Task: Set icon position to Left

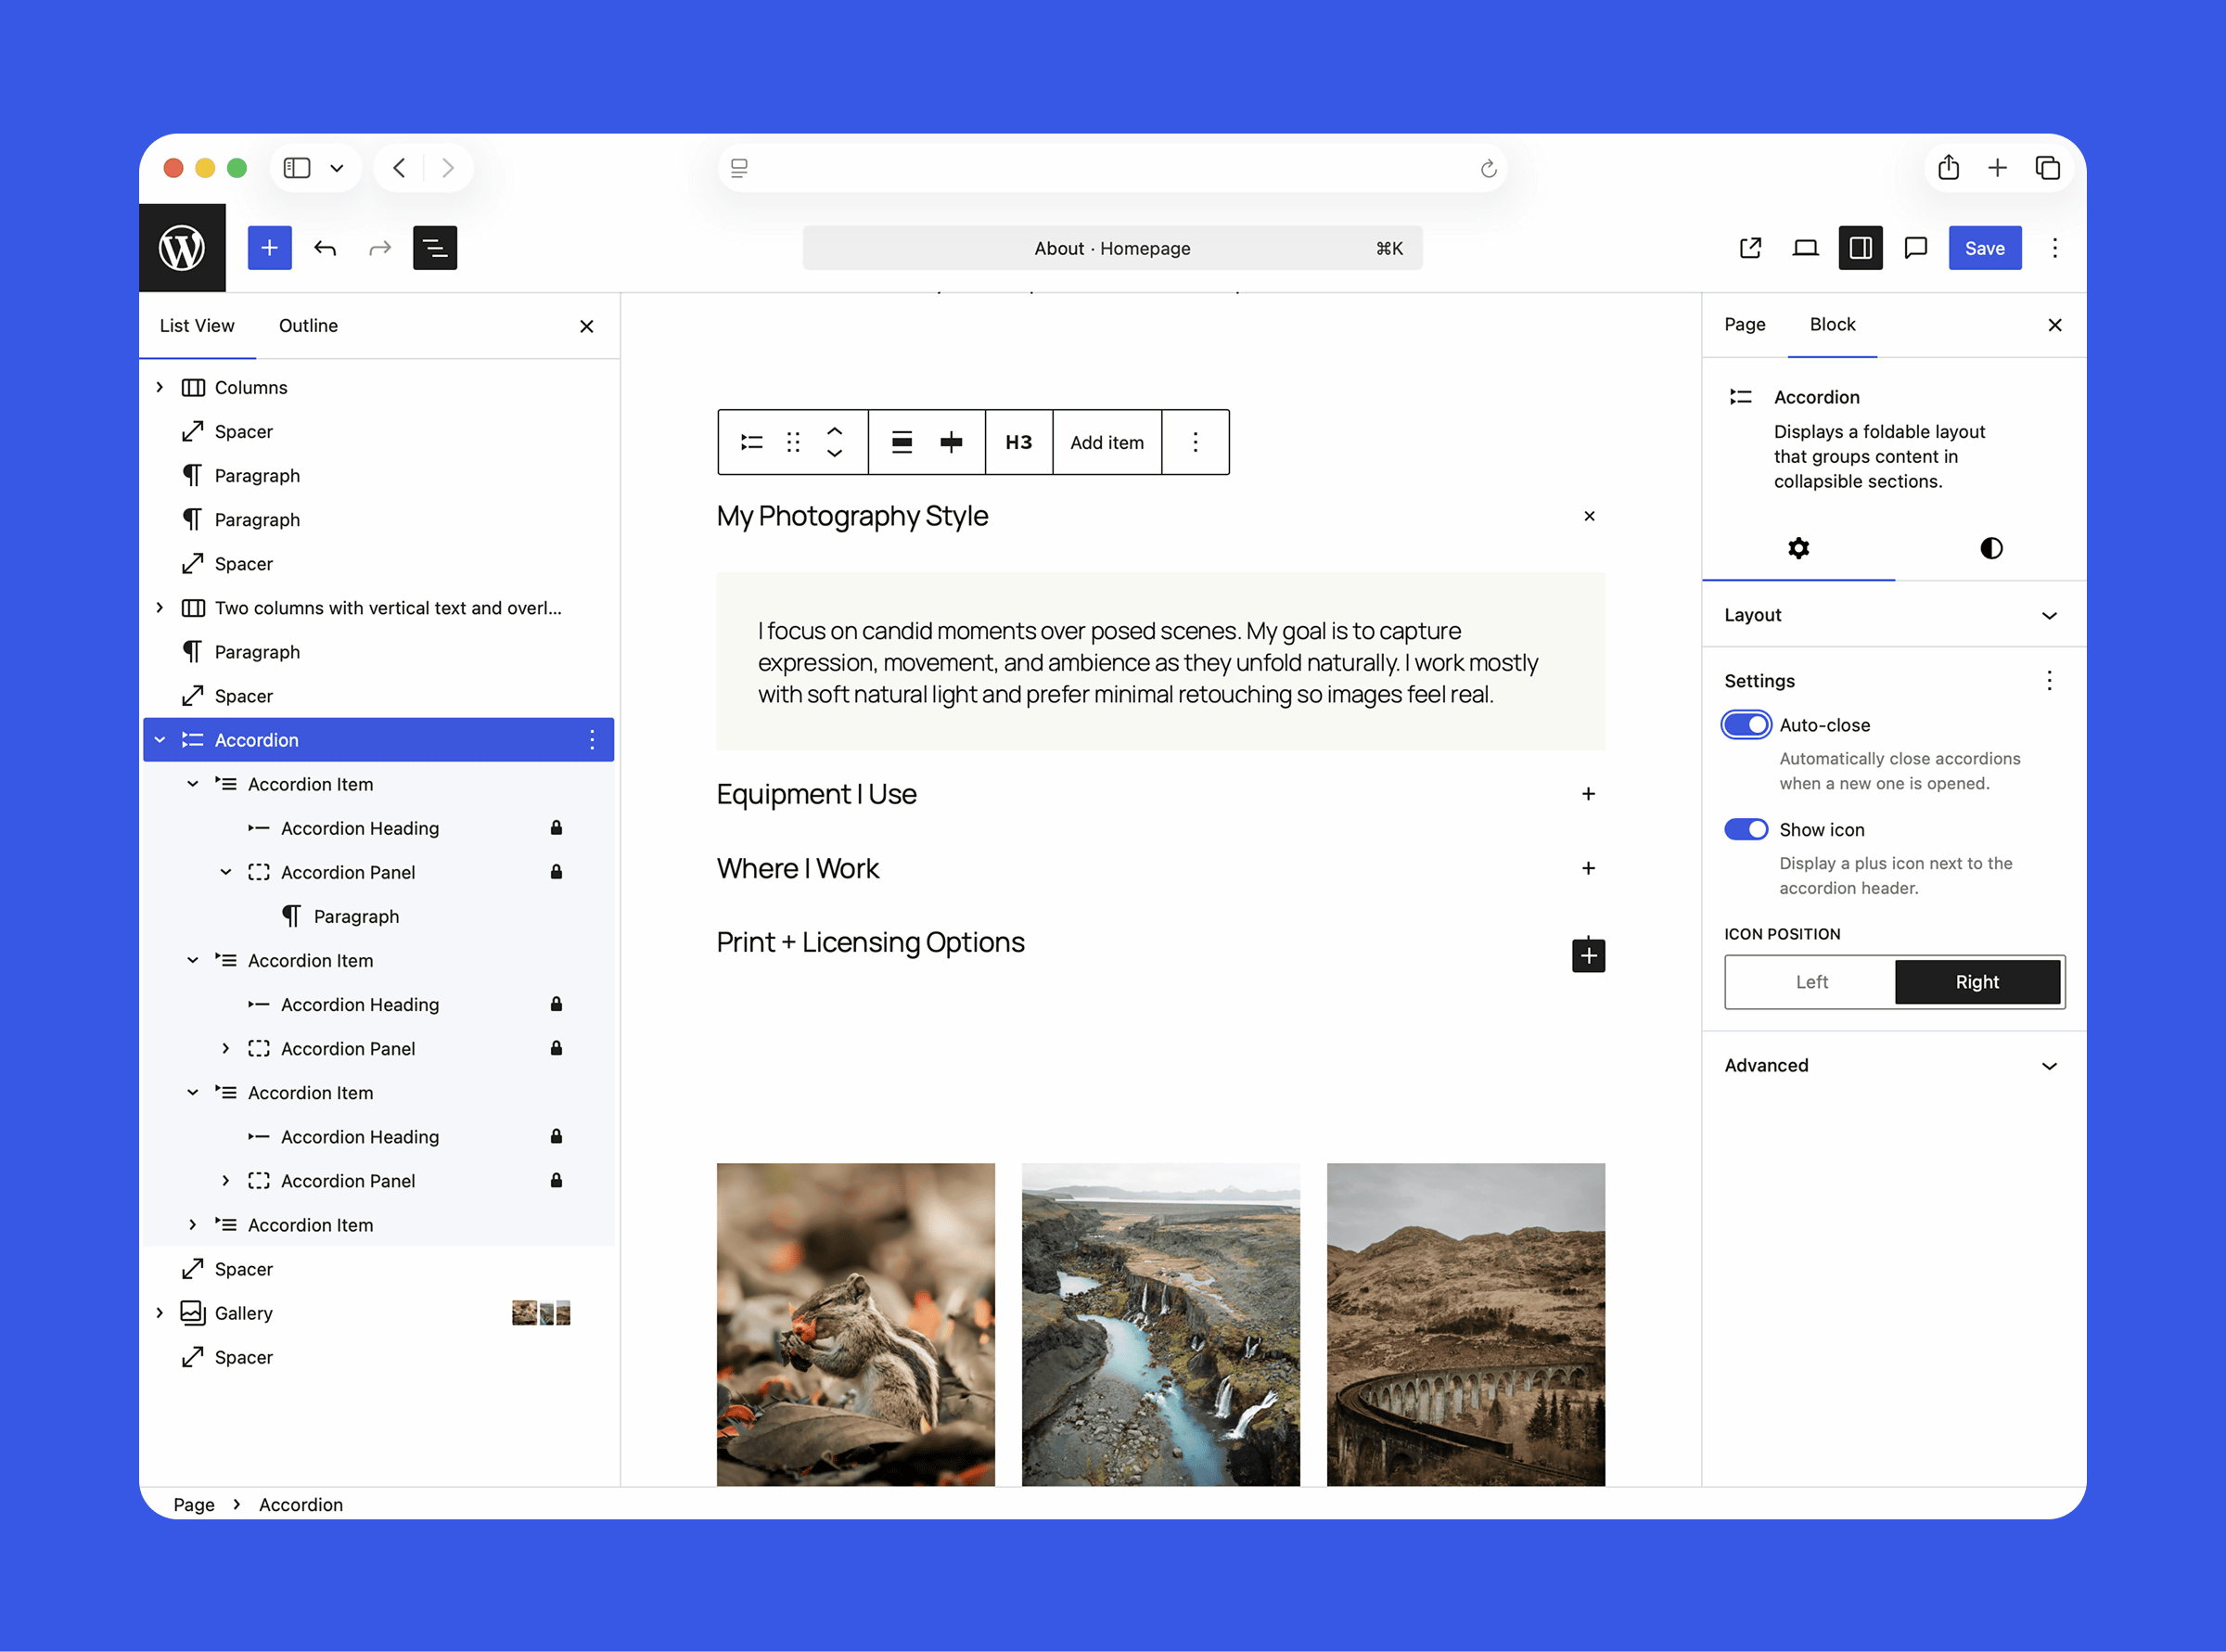Action: (1810, 982)
